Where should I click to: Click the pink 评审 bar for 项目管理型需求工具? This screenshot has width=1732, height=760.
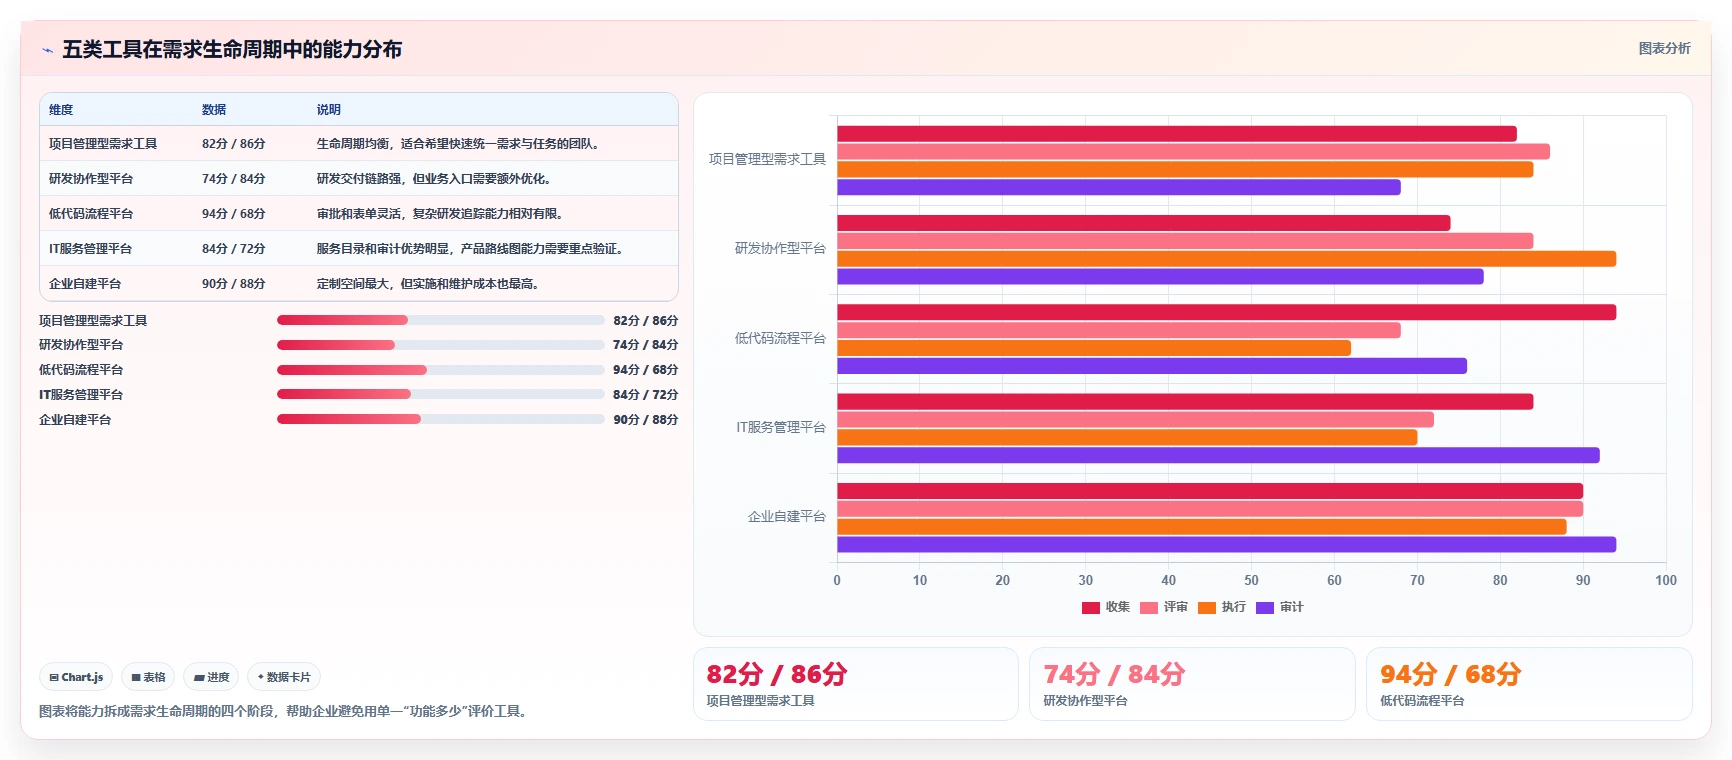1194,152
